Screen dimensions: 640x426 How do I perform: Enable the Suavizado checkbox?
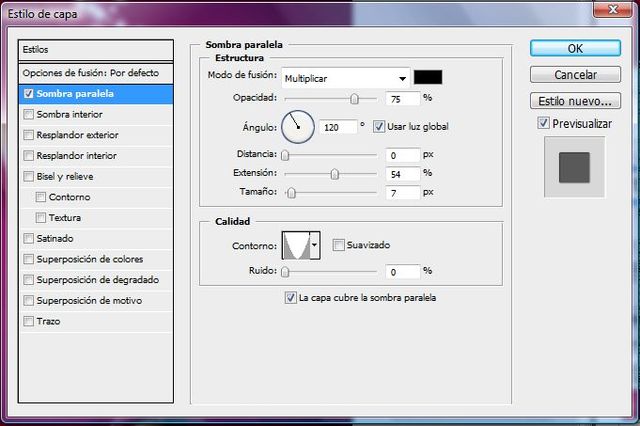338,245
